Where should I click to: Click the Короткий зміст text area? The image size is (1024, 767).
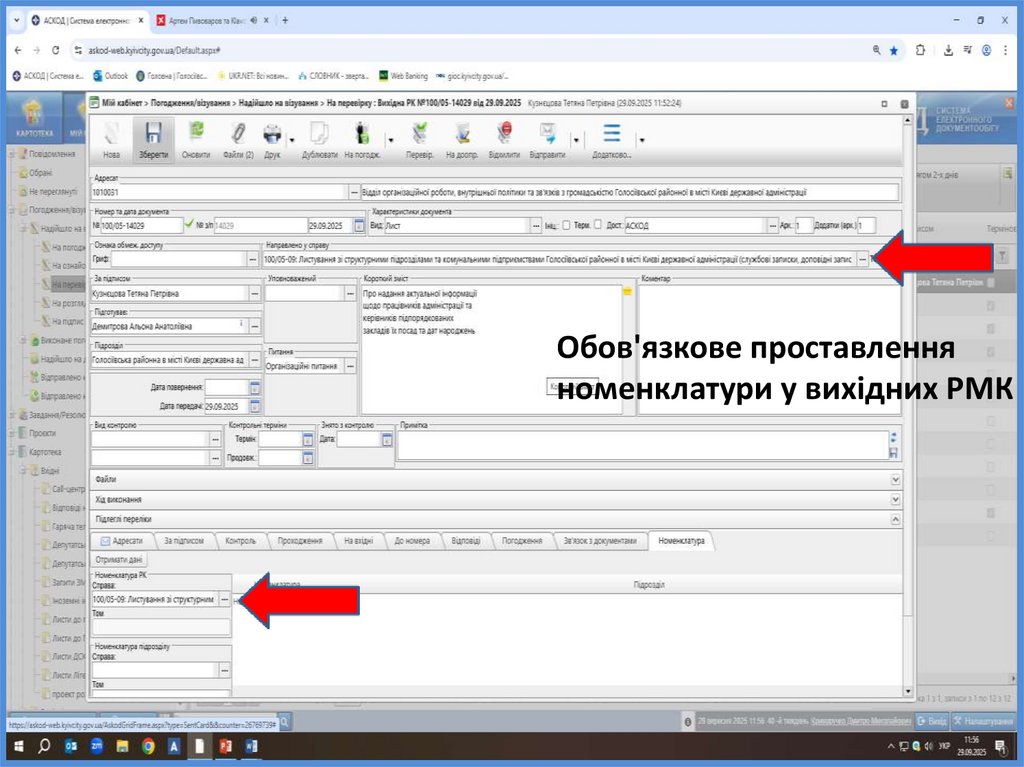(491, 349)
